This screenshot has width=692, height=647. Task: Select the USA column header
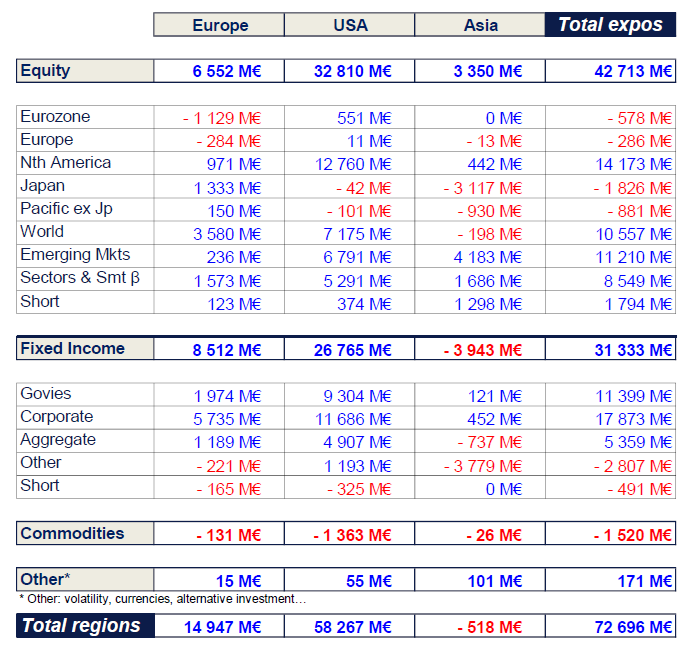click(x=349, y=25)
